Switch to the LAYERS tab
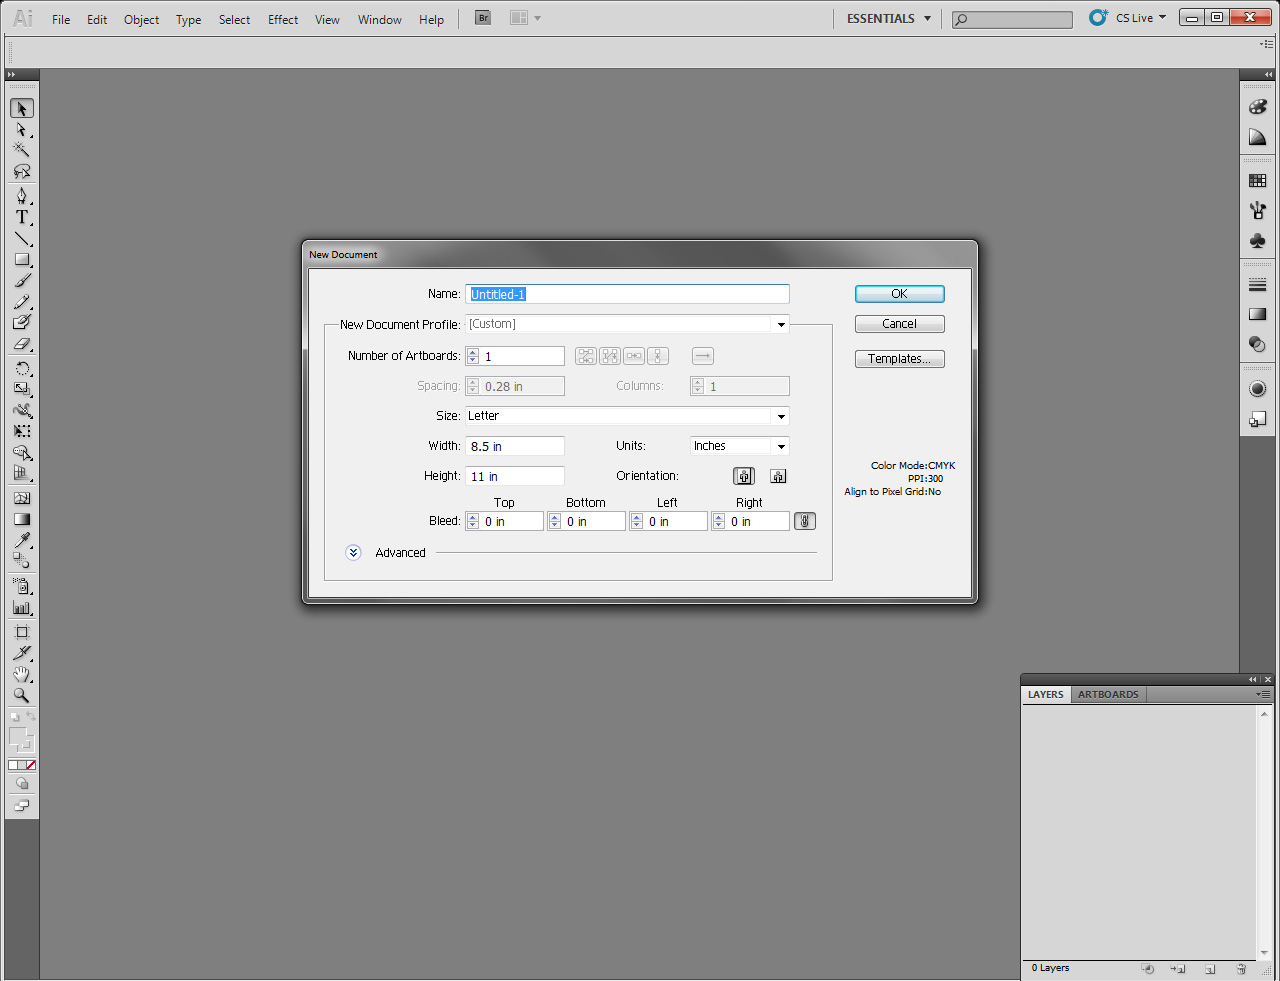Viewport: 1280px width, 981px height. (x=1046, y=694)
